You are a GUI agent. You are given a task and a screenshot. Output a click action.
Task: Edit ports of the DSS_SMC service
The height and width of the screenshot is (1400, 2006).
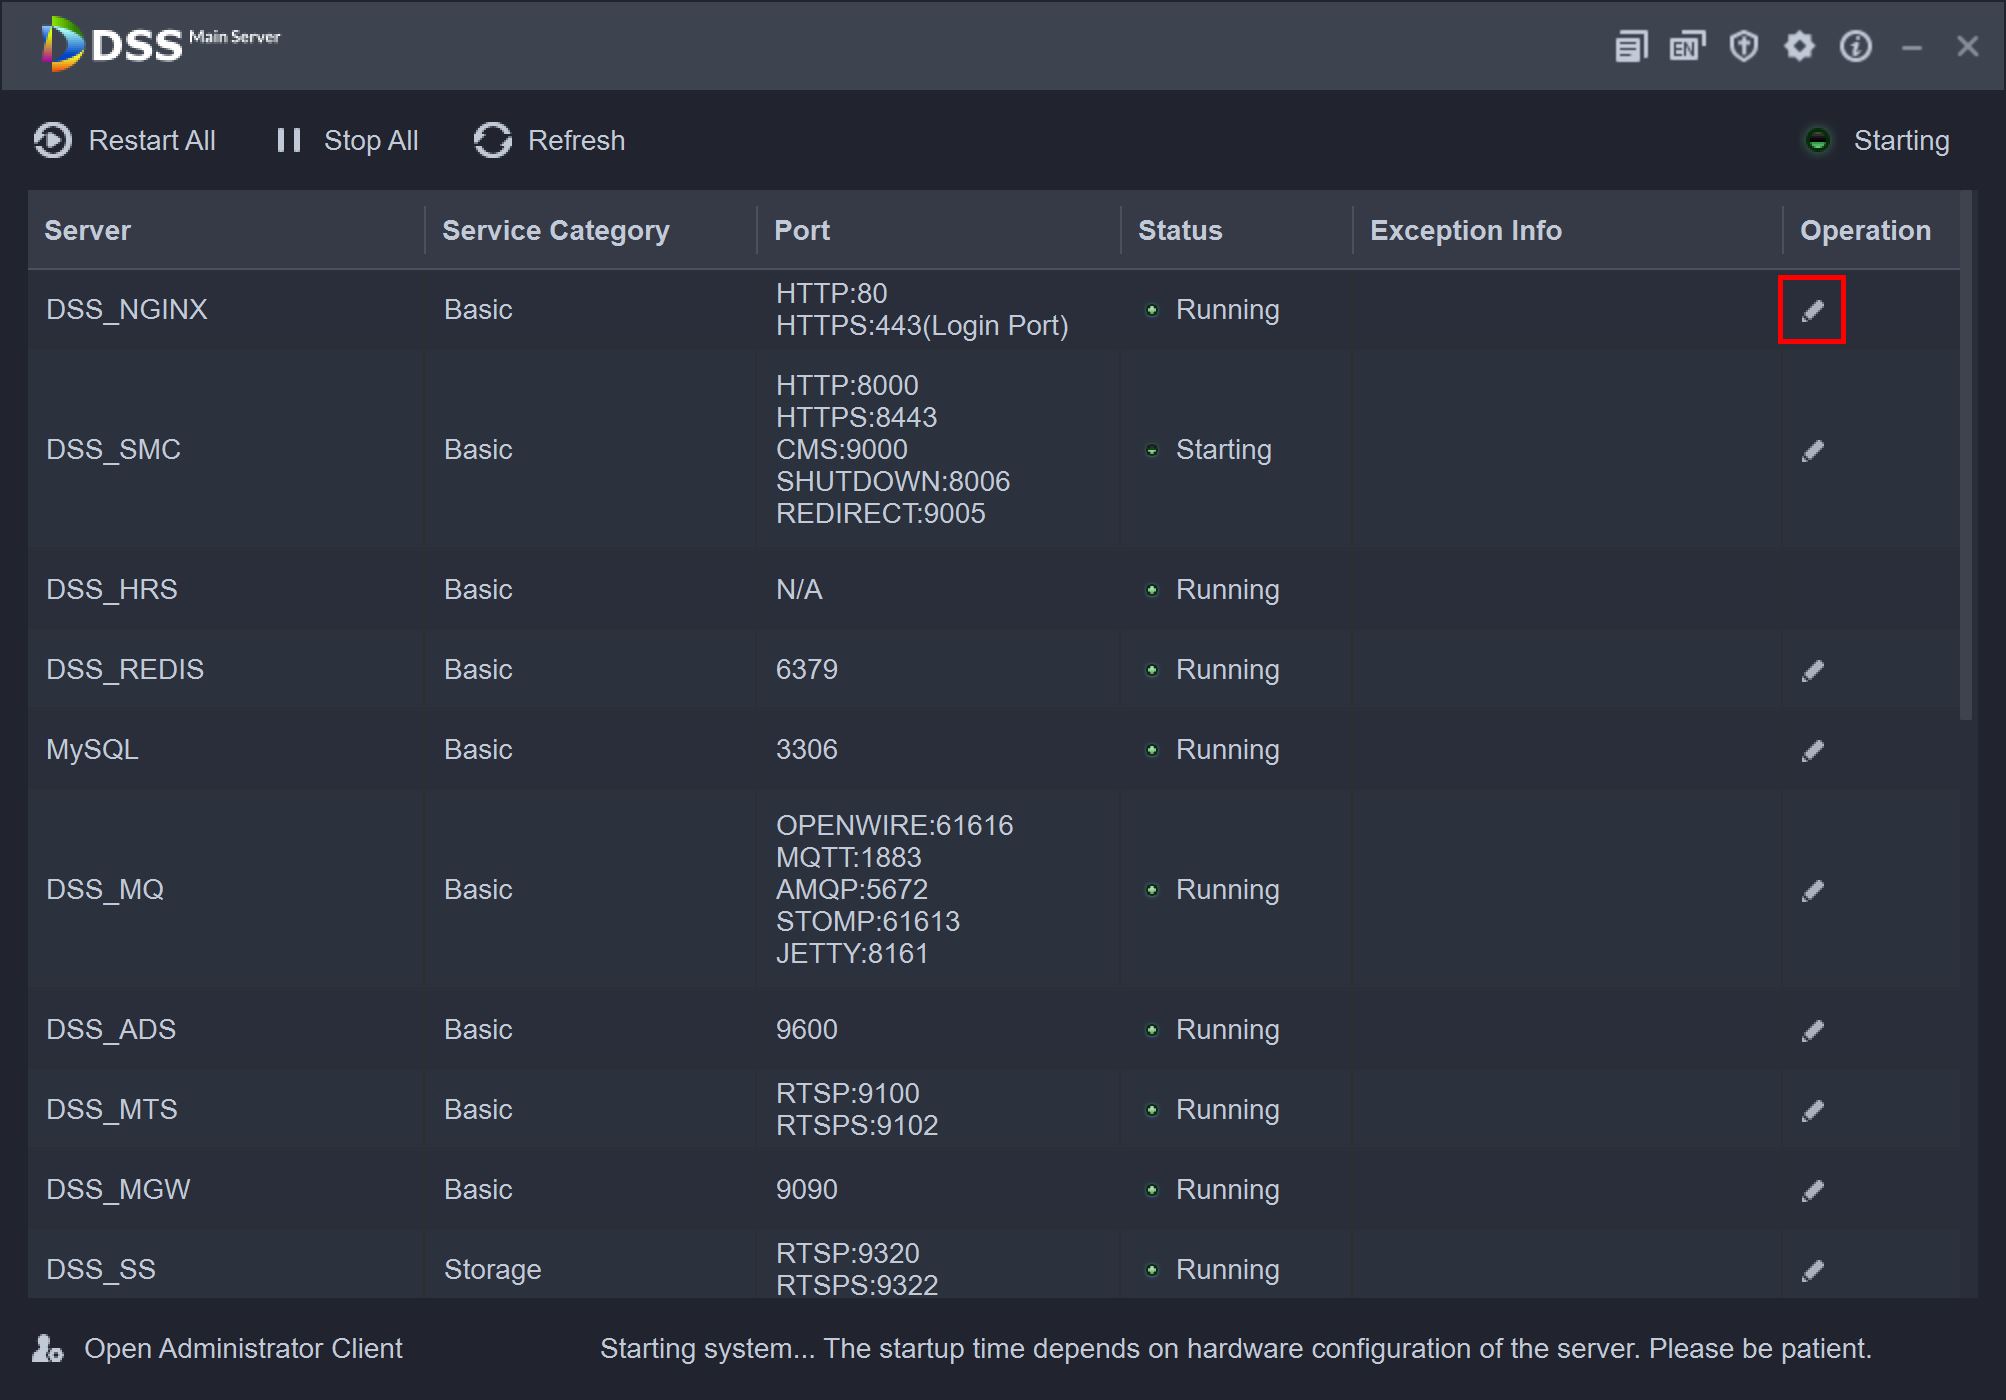(1812, 451)
